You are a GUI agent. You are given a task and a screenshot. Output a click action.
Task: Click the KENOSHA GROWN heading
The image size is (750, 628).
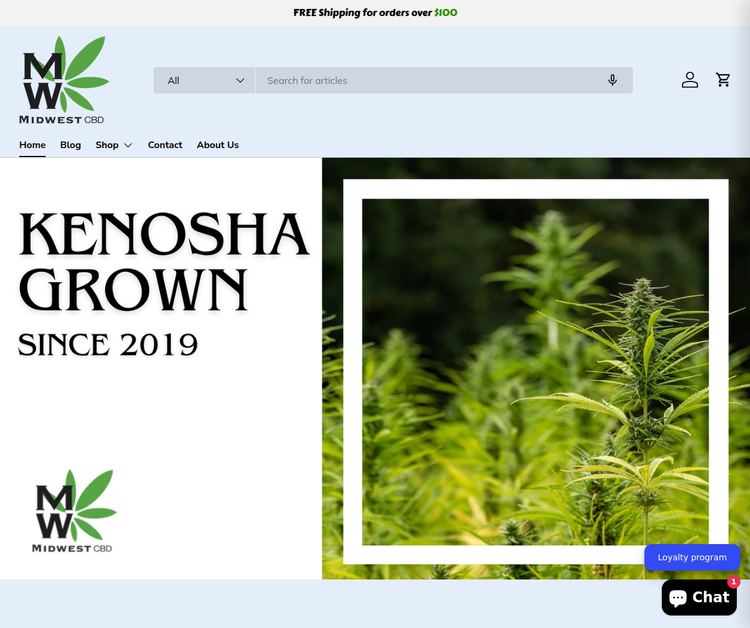point(164,262)
